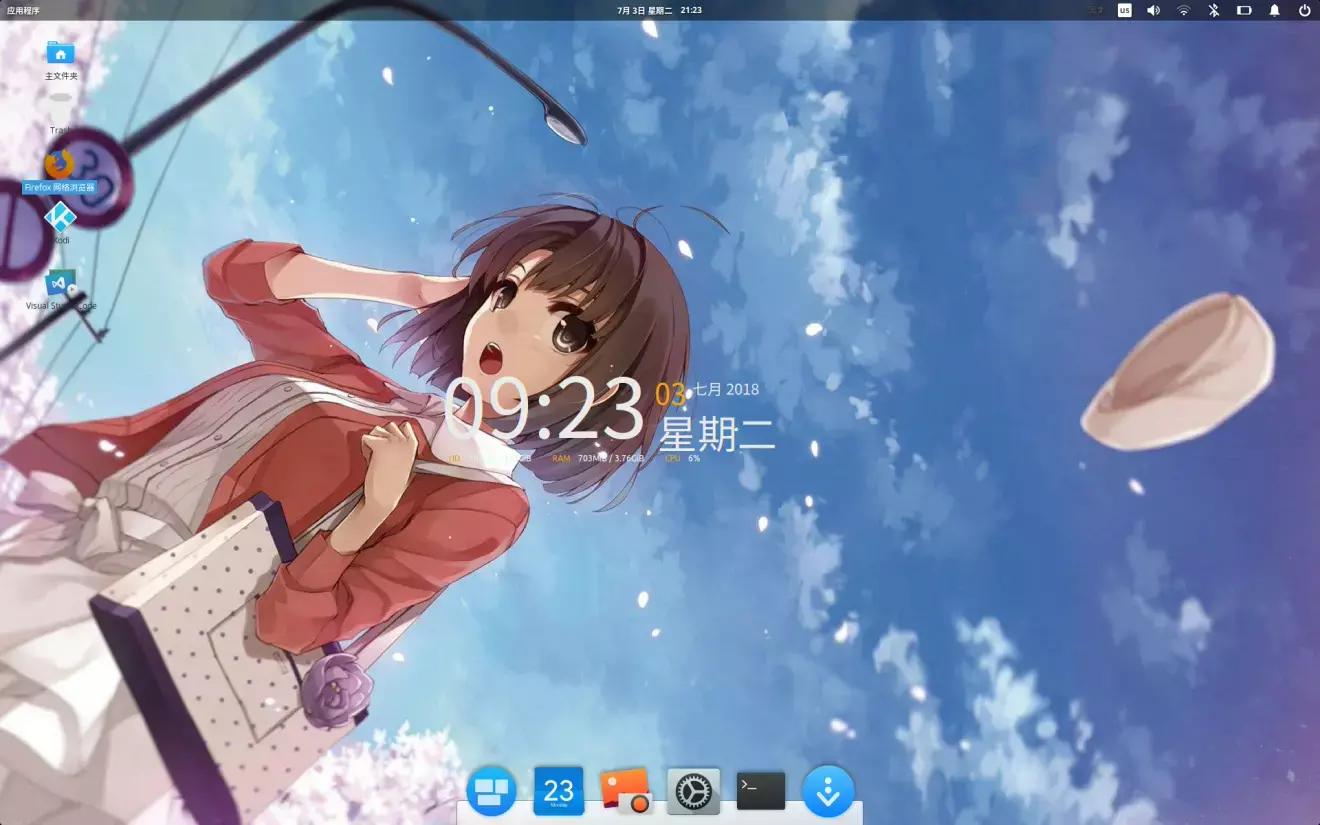
Task: Click the battery status icon
Action: [1244, 10]
